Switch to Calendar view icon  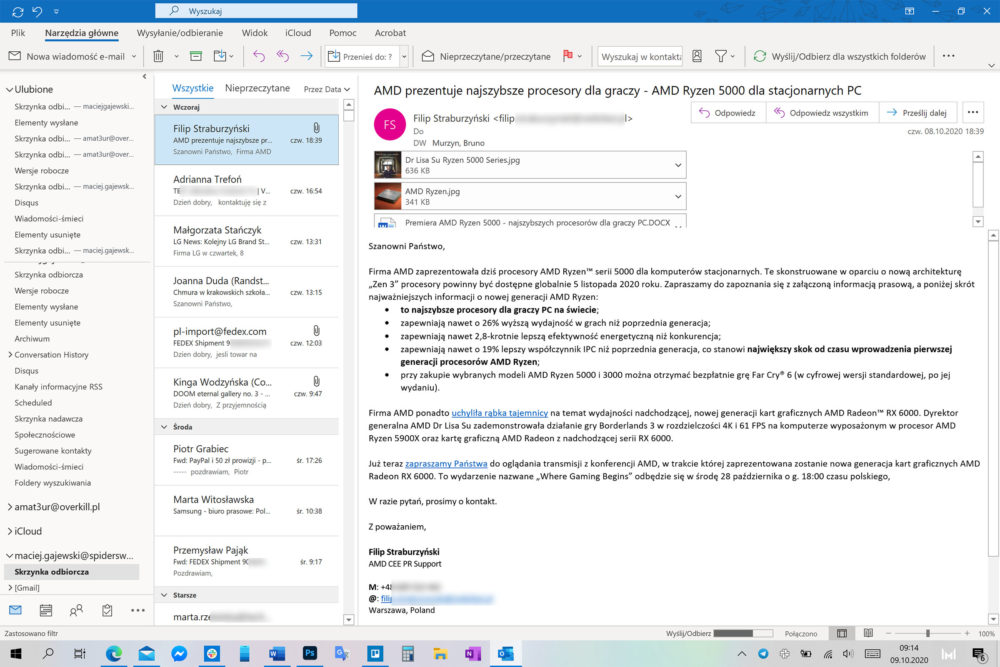[x=46, y=610]
